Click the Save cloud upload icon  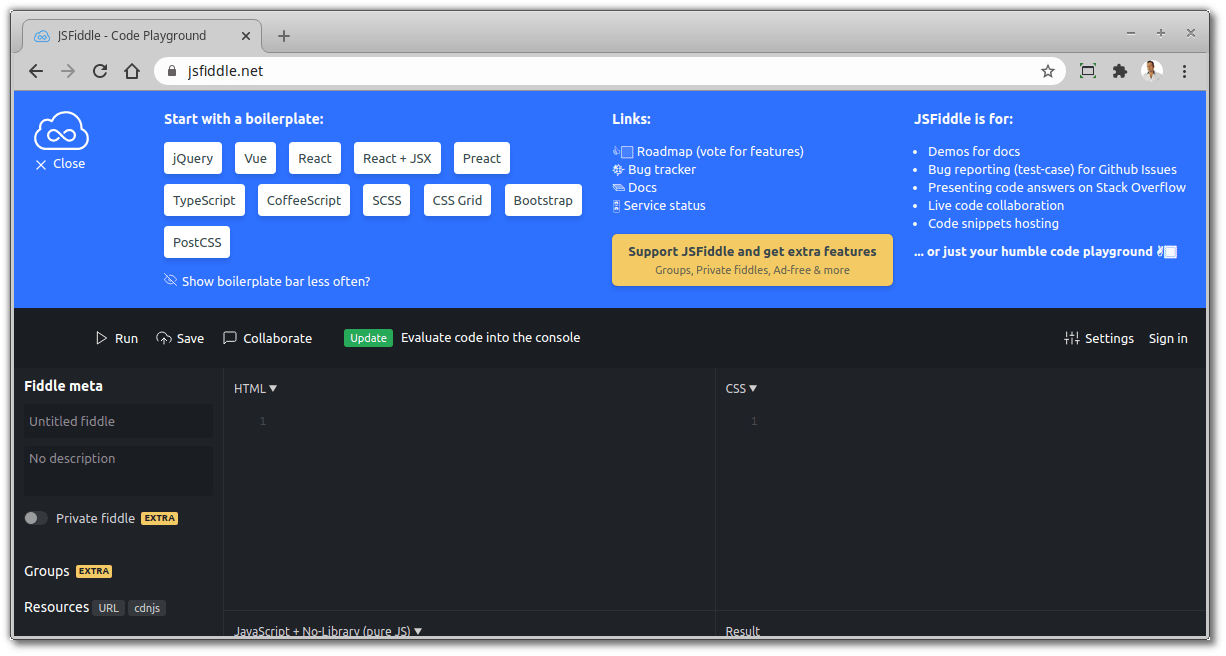point(164,338)
